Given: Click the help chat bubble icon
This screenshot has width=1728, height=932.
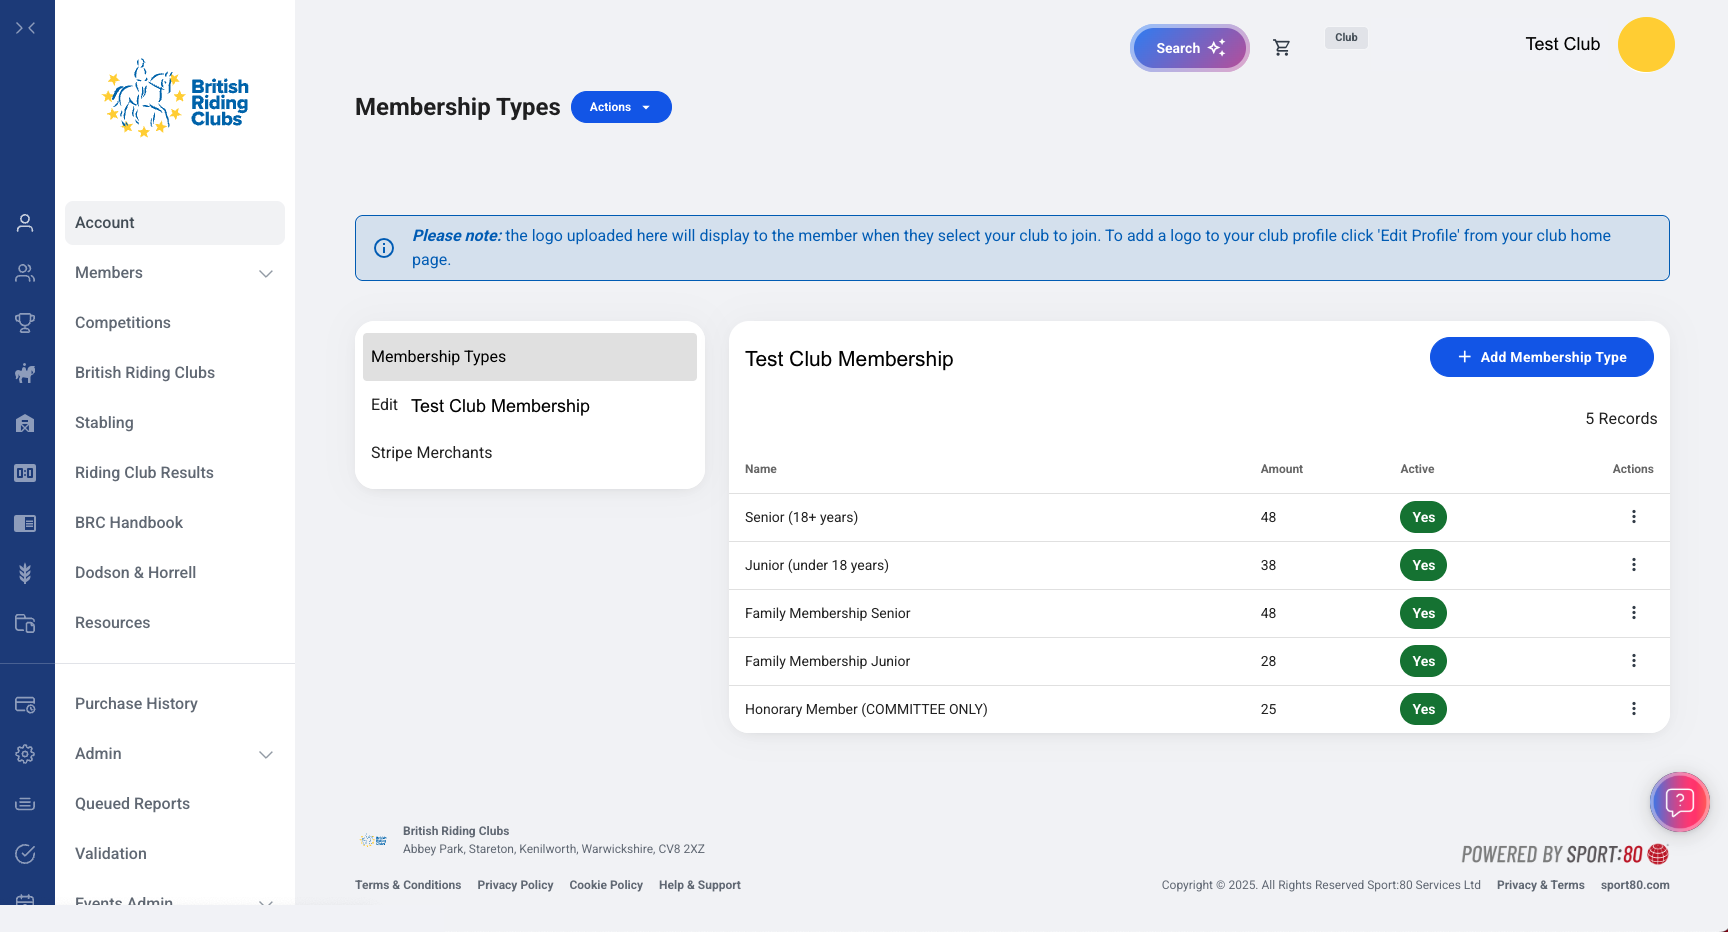Looking at the screenshot, I should tap(1679, 802).
